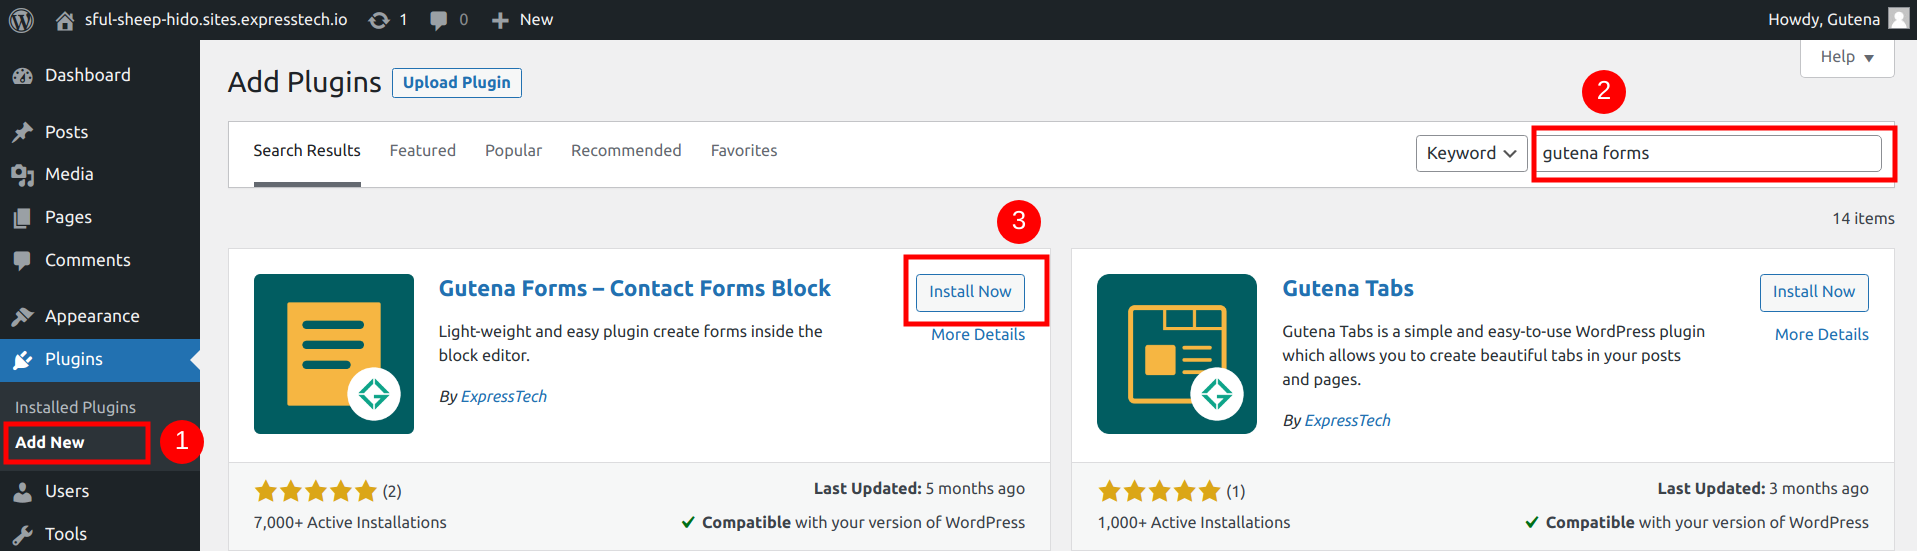Switch to Search Results tab
The height and width of the screenshot is (551, 1917).
pyautogui.click(x=307, y=151)
